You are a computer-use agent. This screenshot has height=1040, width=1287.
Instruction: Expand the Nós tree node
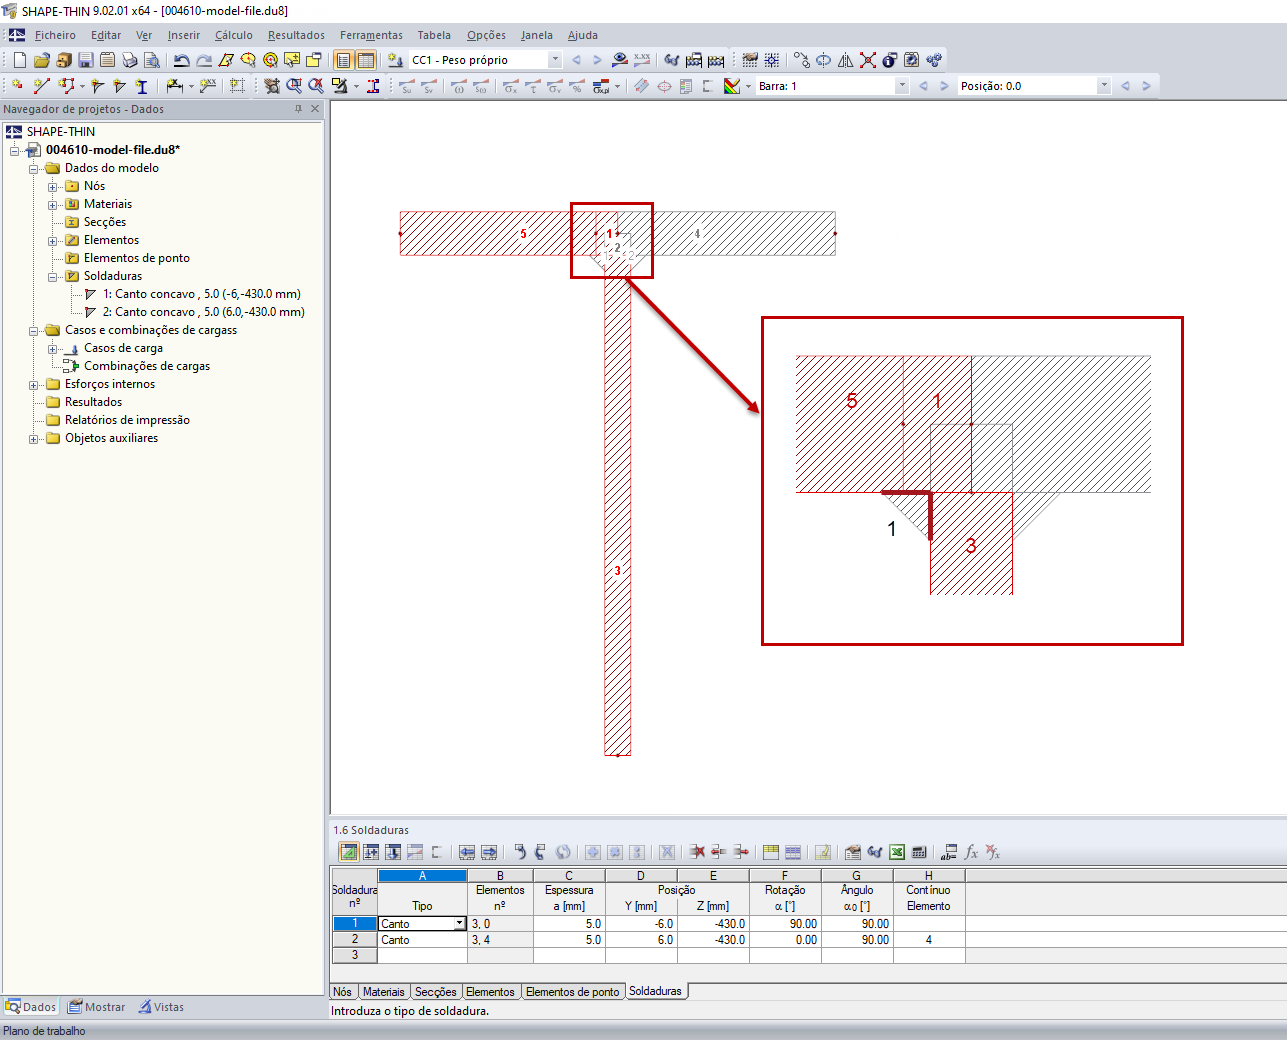click(53, 186)
